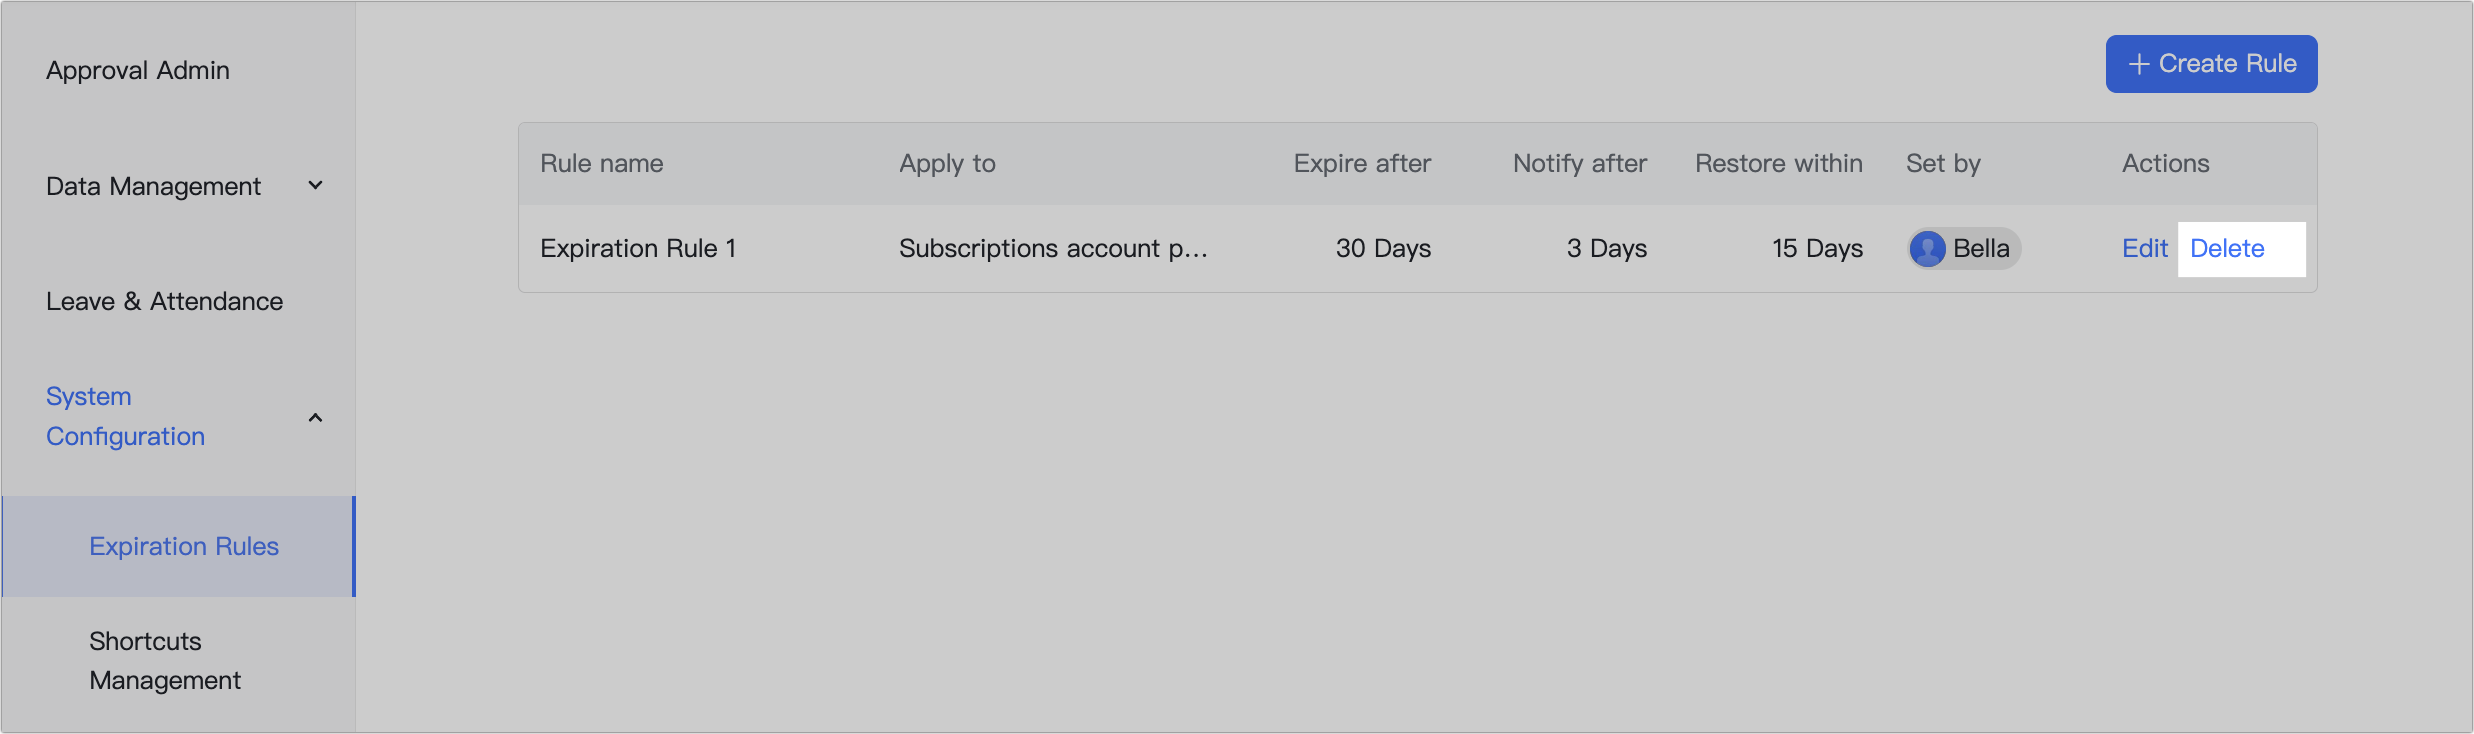Edit Expiration Rule 1
Image resolution: width=2474 pixels, height=734 pixels.
(2144, 248)
